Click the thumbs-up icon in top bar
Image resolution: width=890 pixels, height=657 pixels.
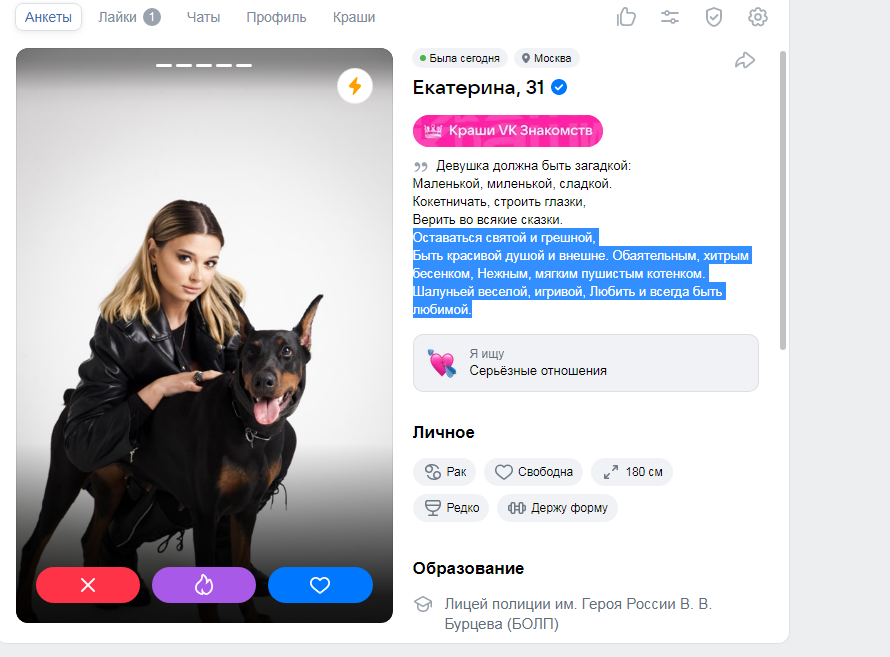pos(626,17)
